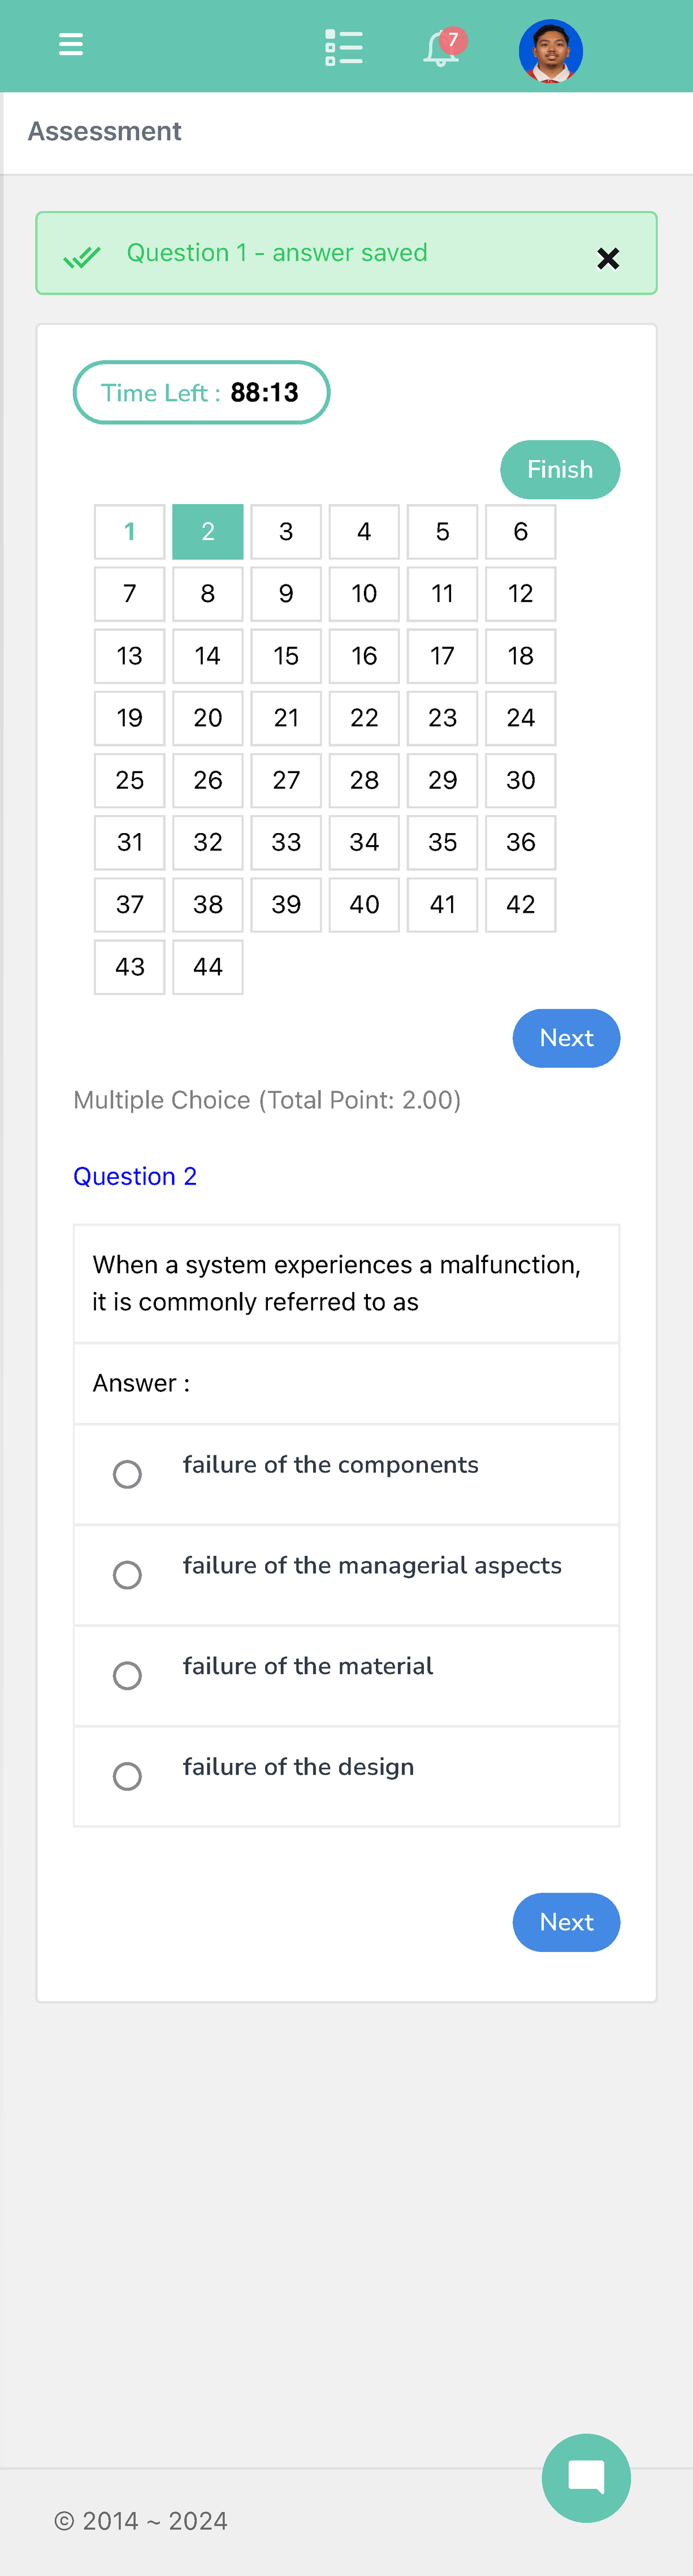Screen dimensions: 693x2576
Task: Navigate to question 10
Action: [364, 594]
